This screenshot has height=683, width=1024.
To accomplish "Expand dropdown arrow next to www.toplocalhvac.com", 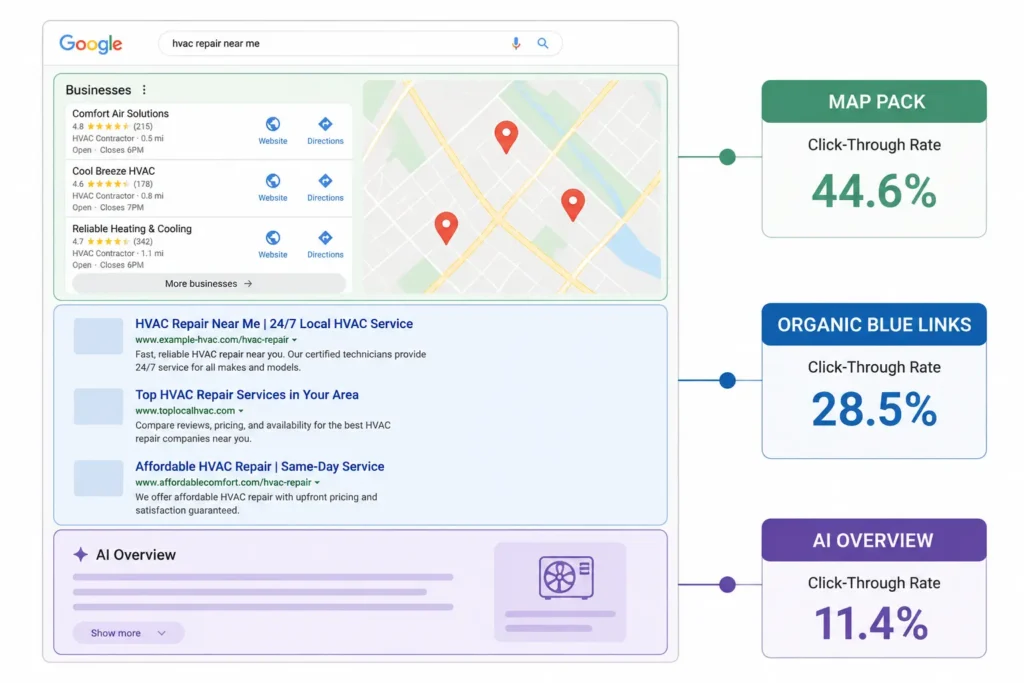I will coord(241,411).
